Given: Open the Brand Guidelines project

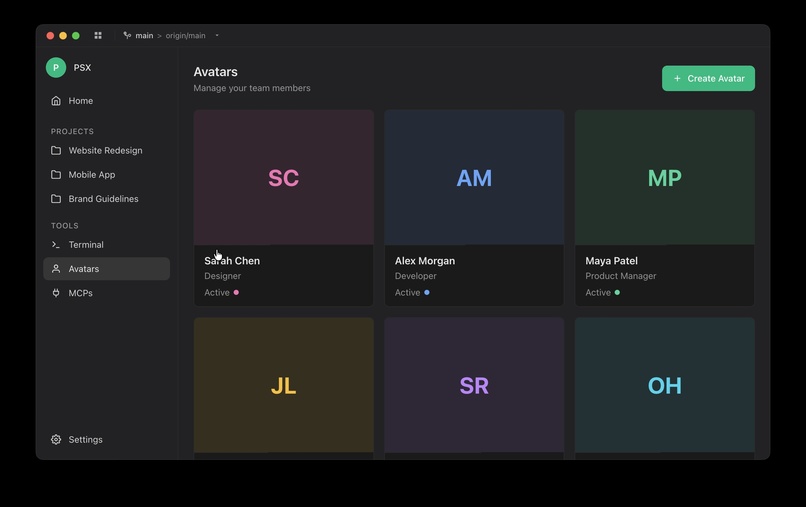Looking at the screenshot, I should (x=106, y=199).
